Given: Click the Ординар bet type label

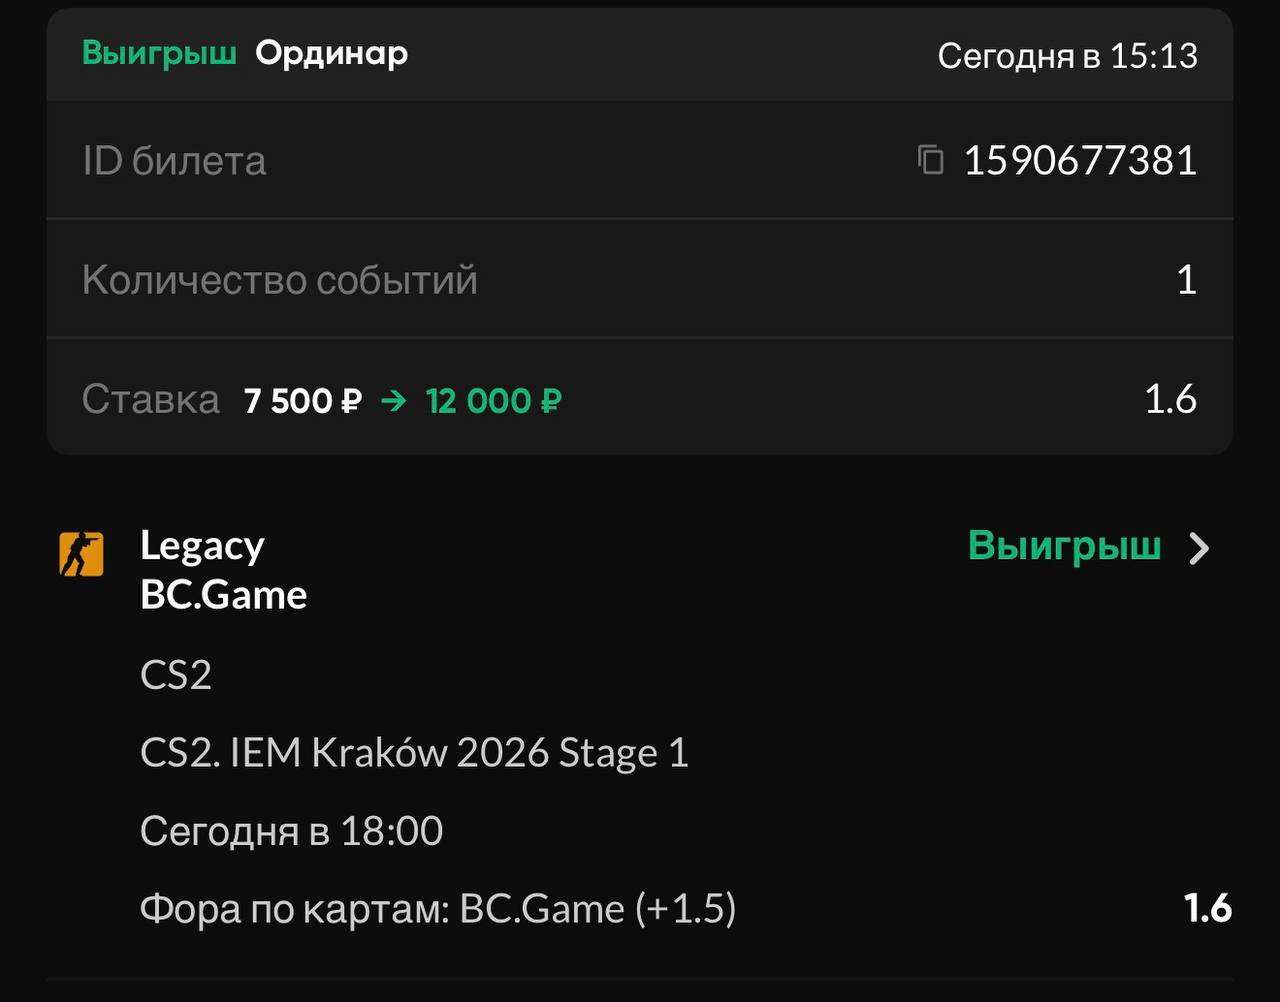Looking at the screenshot, I should (x=331, y=53).
